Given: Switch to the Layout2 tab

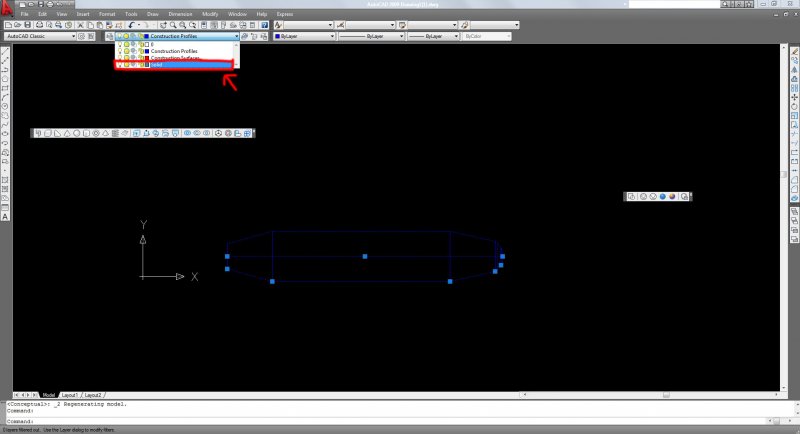Looking at the screenshot, I should pyautogui.click(x=93, y=395).
